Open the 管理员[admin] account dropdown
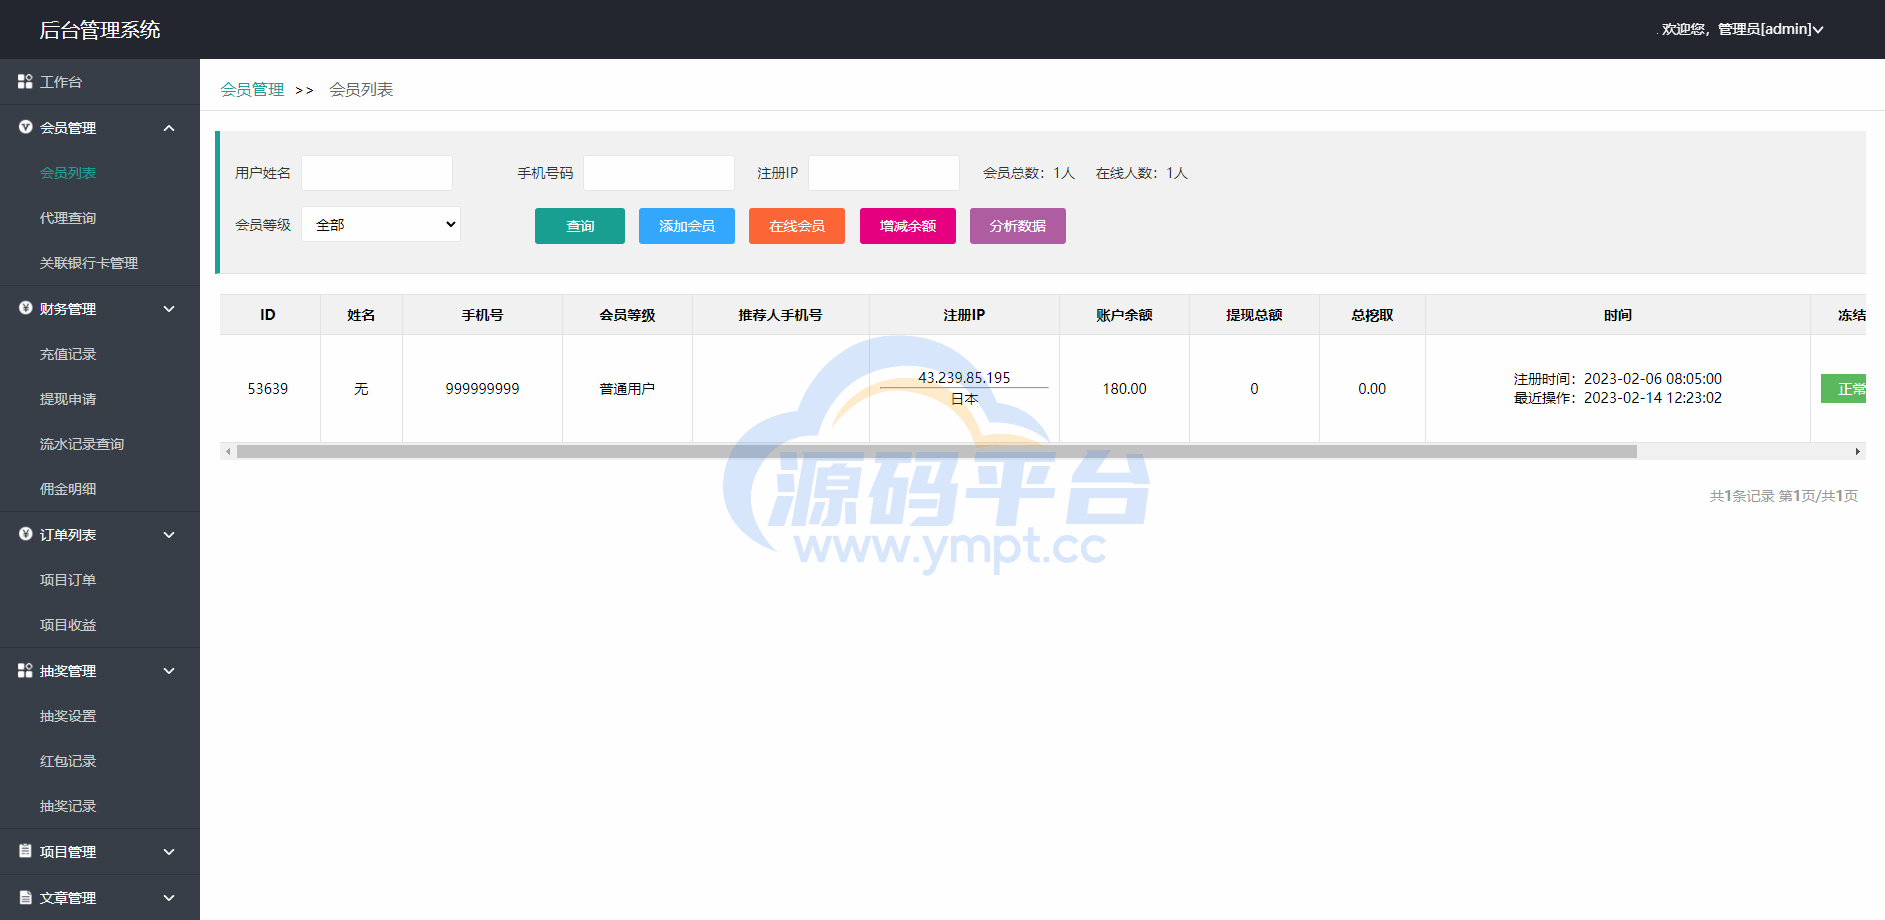This screenshot has height=920, width=1885. point(1742,29)
